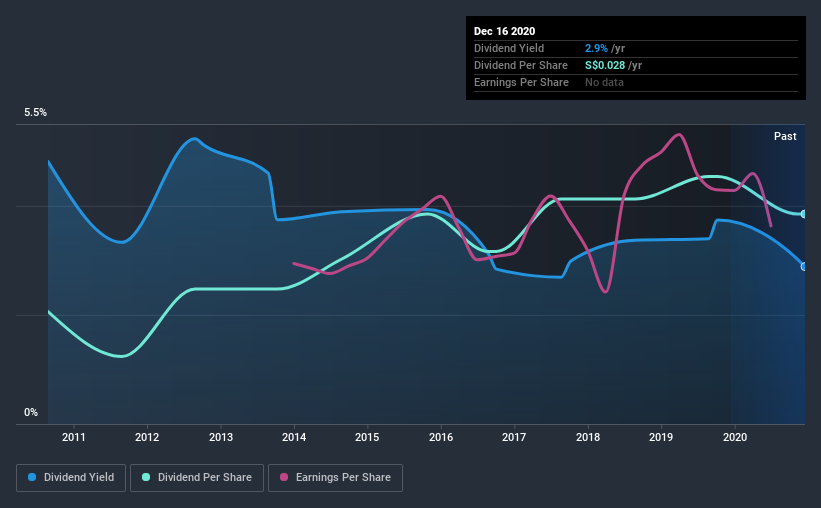Select the 2016 tick on the x-axis
The width and height of the screenshot is (821, 508).
[x=441, y=437]
